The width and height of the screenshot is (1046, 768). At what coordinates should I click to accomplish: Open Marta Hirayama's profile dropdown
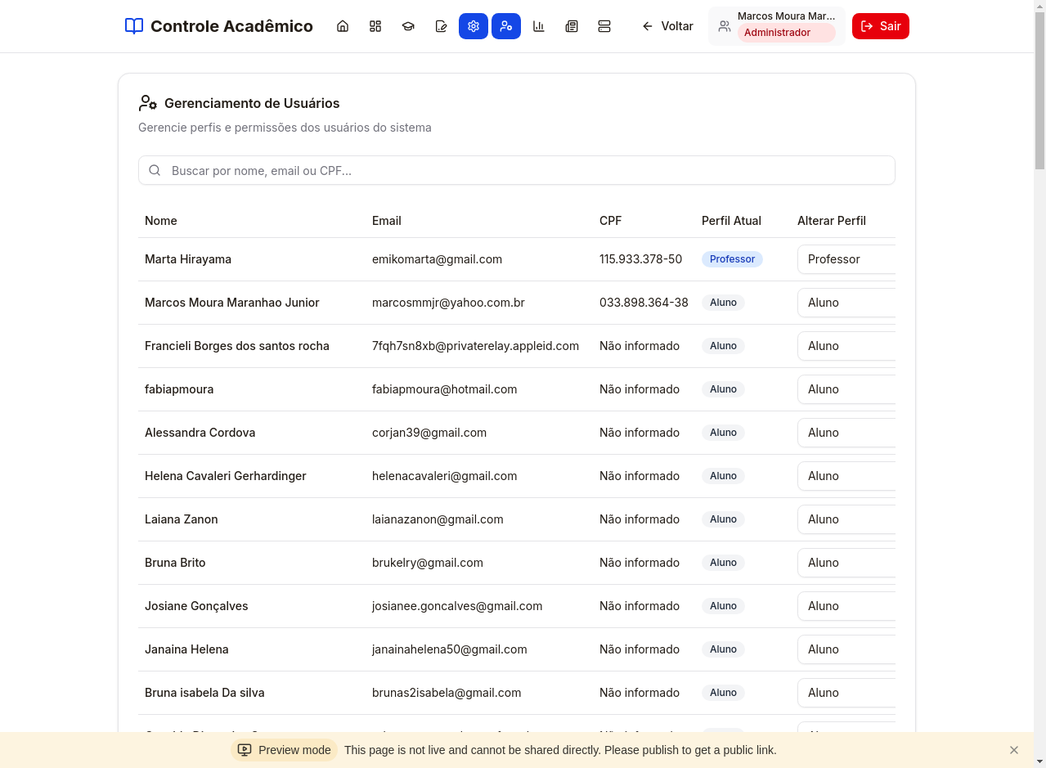[846, 259]
